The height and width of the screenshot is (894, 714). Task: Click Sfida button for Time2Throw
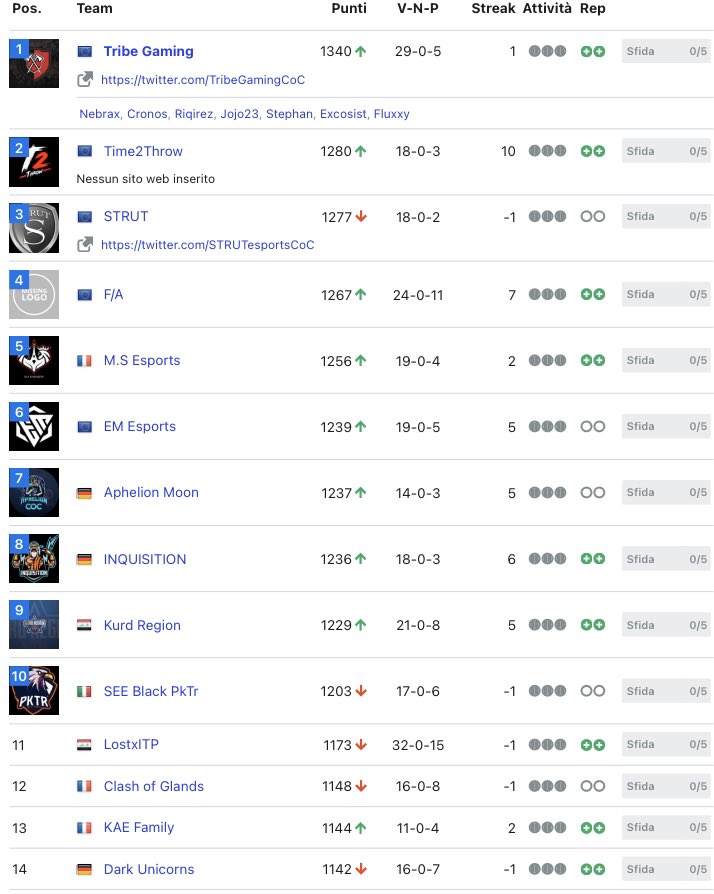666,151
